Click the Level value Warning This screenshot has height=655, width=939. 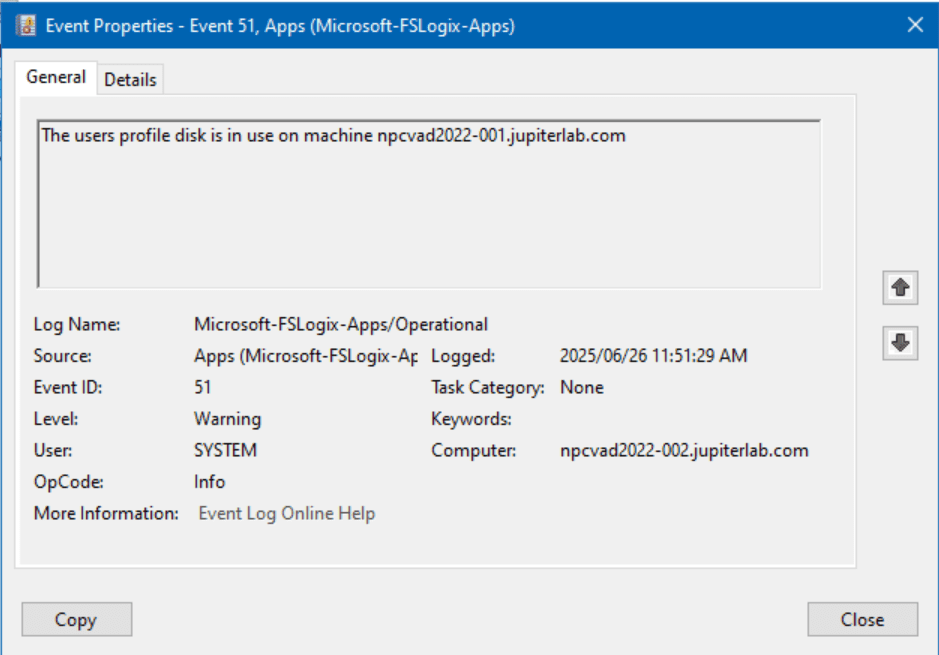coord(227,419)
